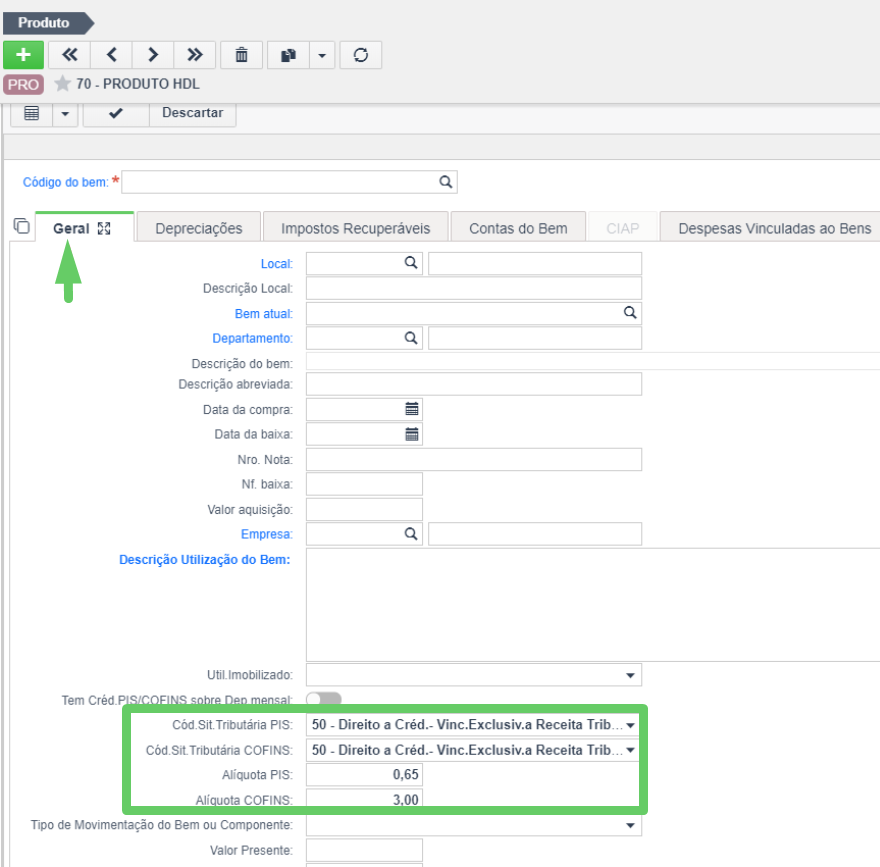Delete the record with the trash icon

[x=241, y=55]
